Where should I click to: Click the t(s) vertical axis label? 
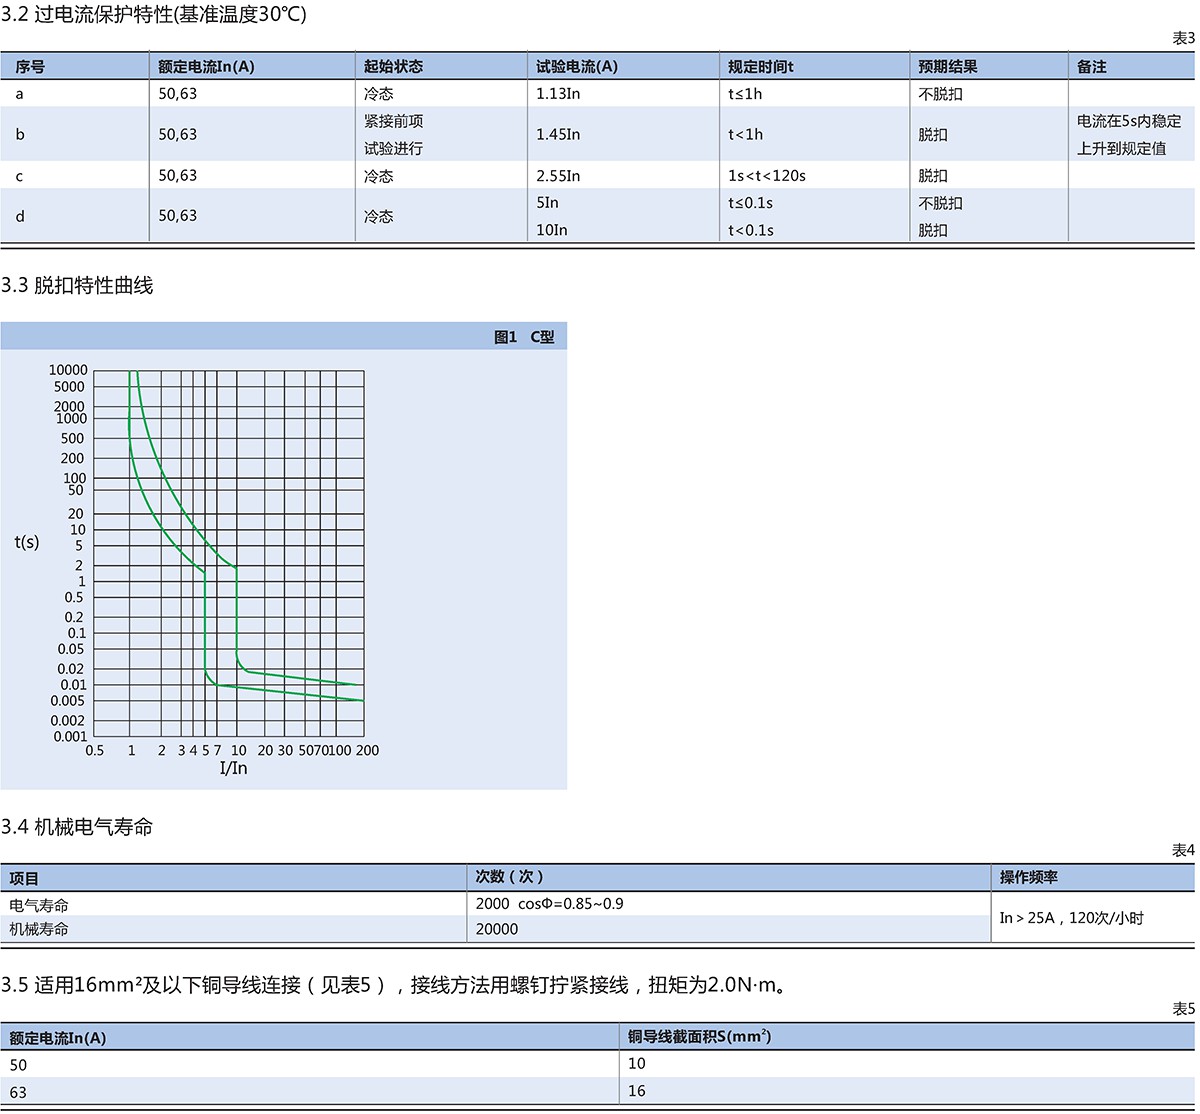coord(27,542)
